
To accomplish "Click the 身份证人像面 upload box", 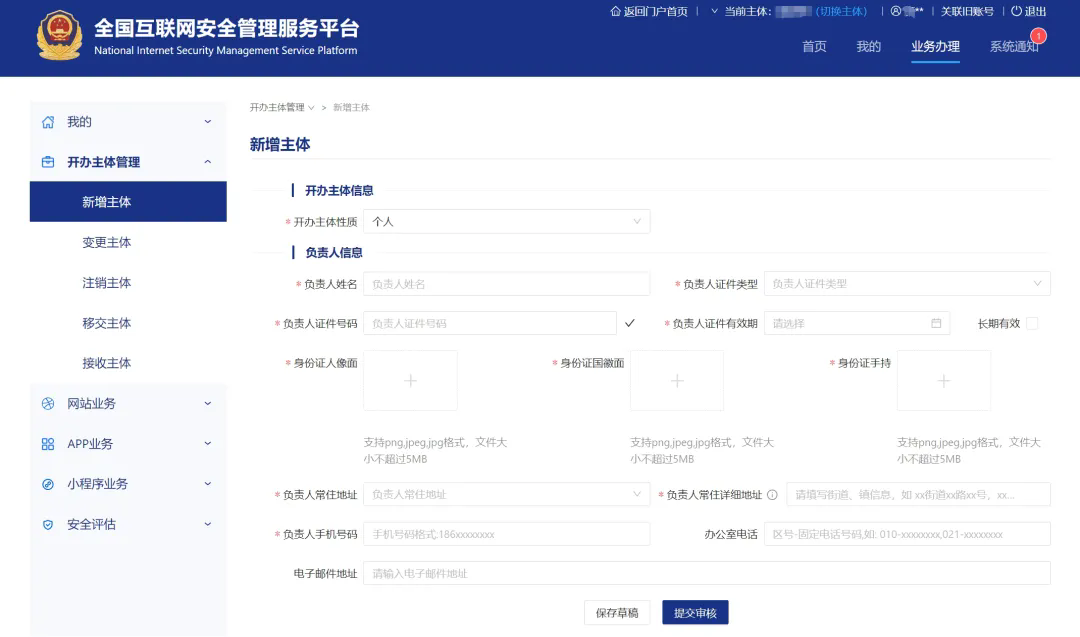I will pos(410,380).
